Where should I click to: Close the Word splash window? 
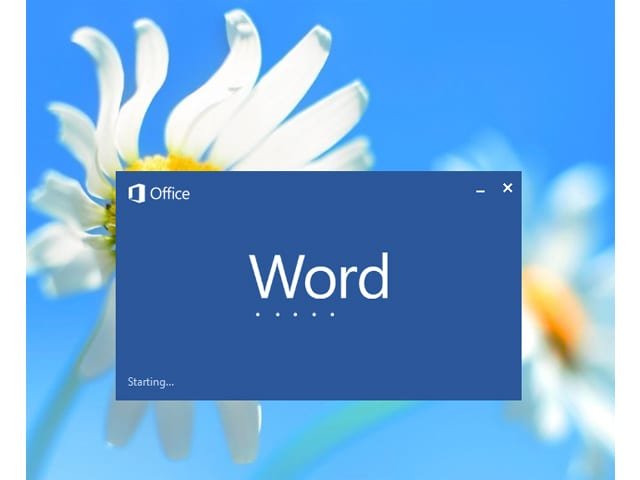pyautogui.click(x=507, y=188)
